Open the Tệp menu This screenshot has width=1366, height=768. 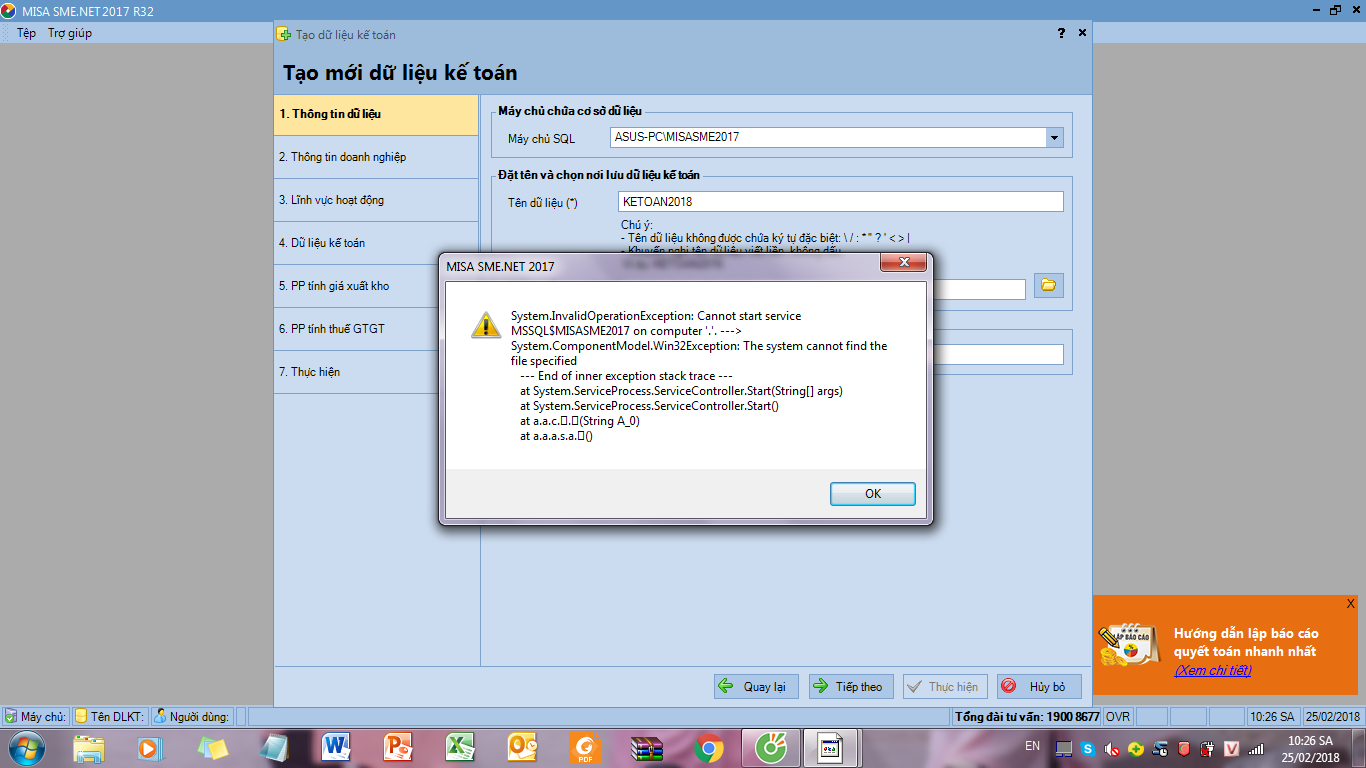click(26, 33)
